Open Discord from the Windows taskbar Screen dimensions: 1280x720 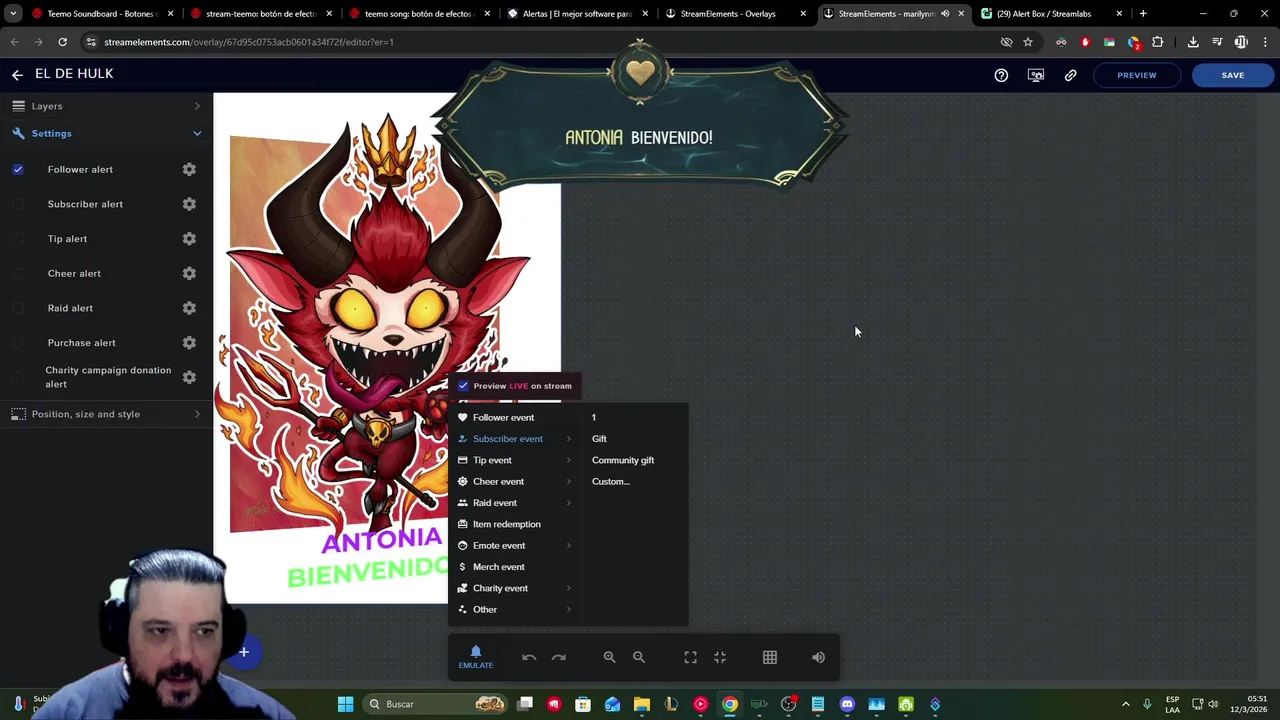point(847,704)
